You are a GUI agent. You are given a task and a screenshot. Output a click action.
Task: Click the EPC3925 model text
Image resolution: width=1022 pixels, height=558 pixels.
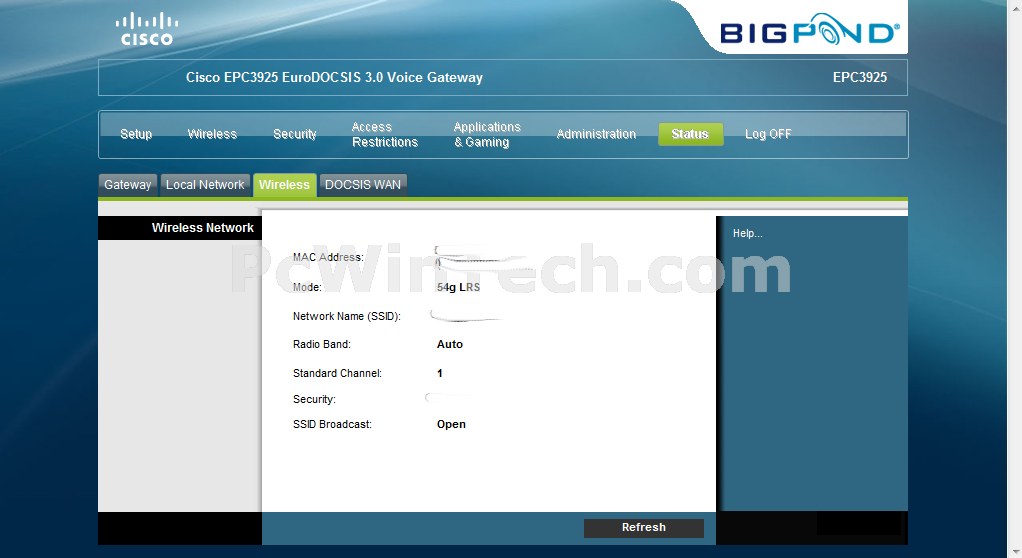coord(860,77)
